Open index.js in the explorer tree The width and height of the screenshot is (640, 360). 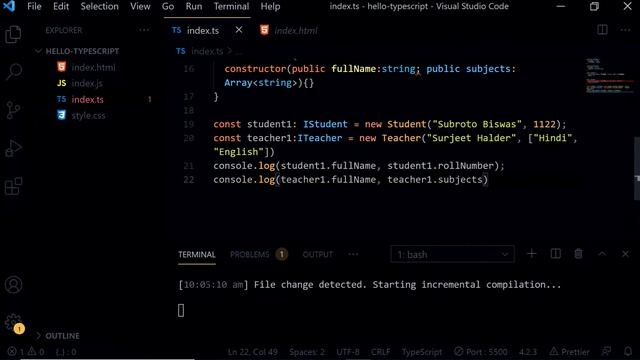tap(87, 83)
